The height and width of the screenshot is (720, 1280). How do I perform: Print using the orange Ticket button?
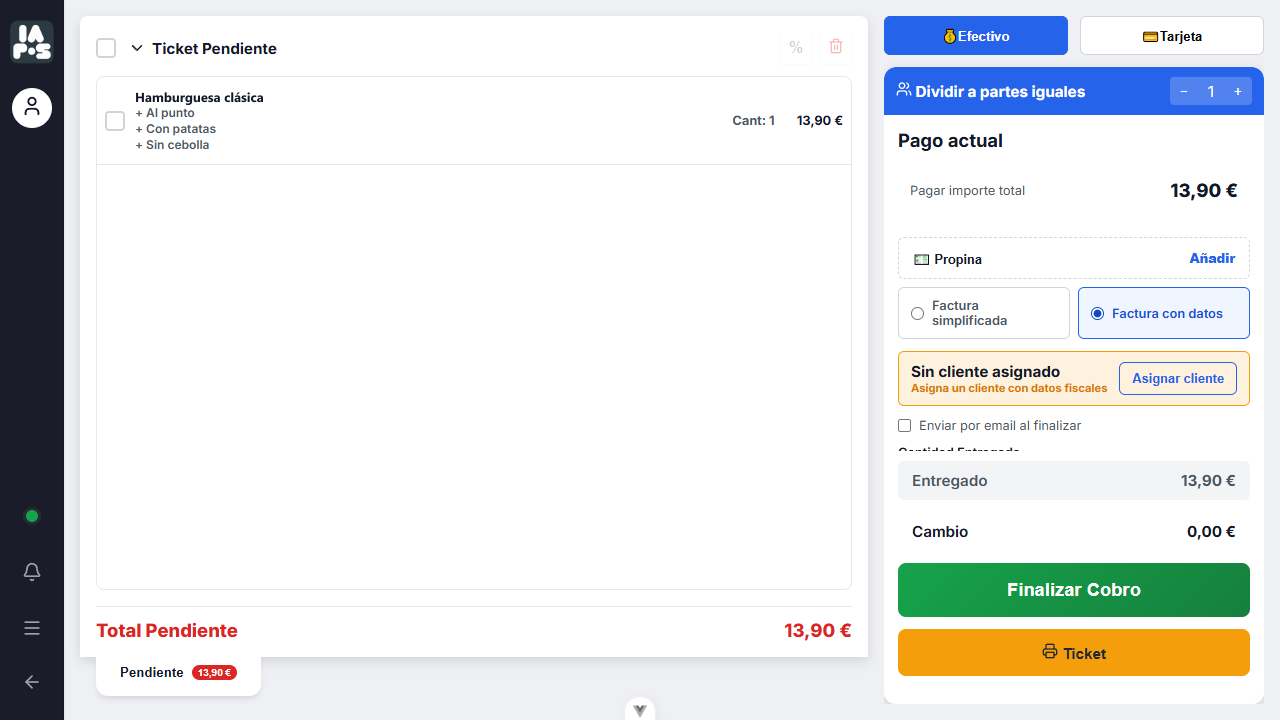[1074, 653]
